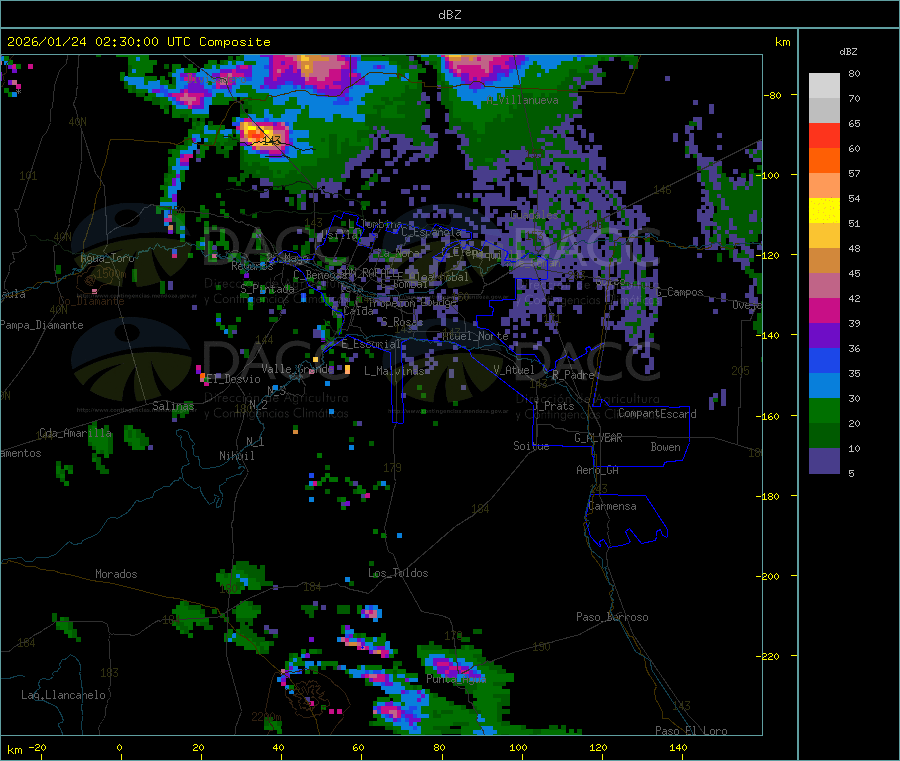Select the royal blue 35-36 dBZ legend swatch
900x761 pixels.
pyautogui.click(x=824, y=360)
